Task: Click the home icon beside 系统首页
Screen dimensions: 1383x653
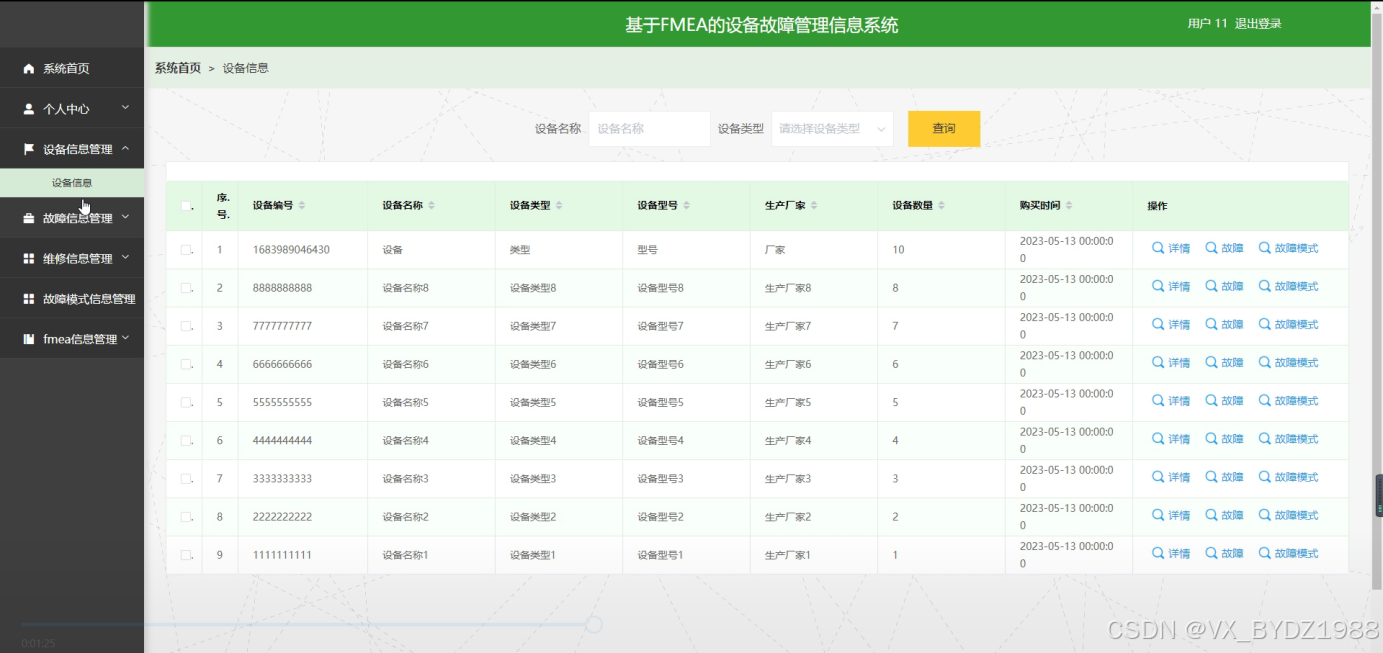Action: pyautogui.click(x=29, y=69)
